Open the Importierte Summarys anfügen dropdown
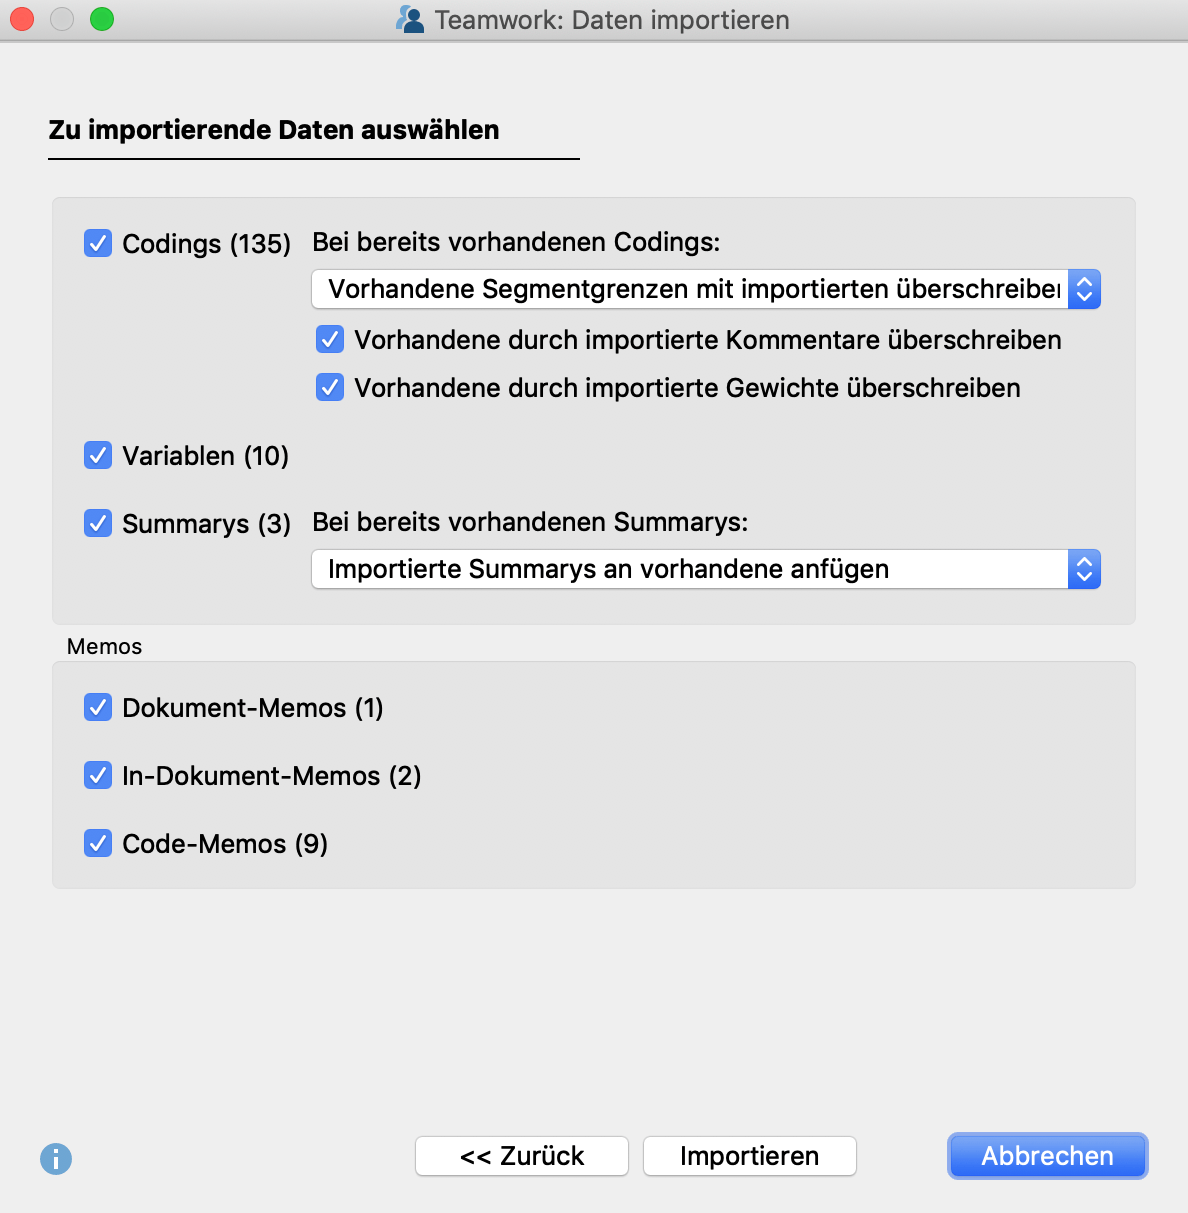The height and width of the screenshot is (1213, 1188). pyautogui.click(x=690, y=569)
